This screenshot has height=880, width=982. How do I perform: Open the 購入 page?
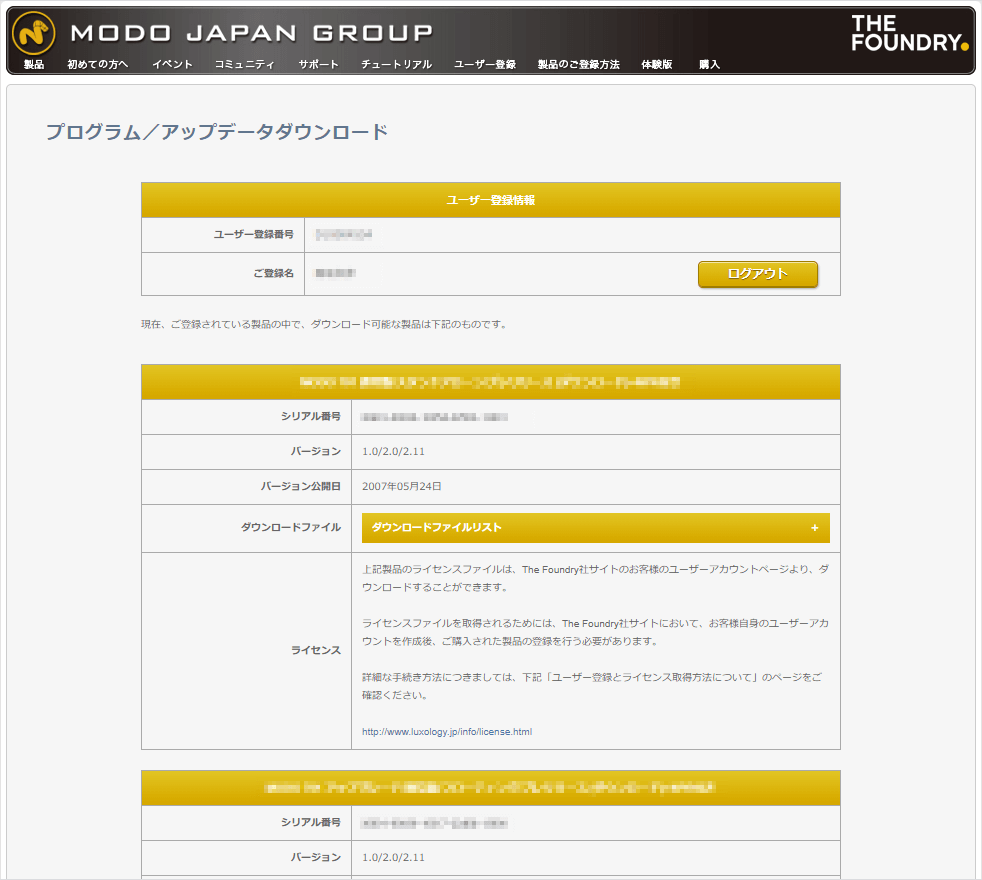710,65
